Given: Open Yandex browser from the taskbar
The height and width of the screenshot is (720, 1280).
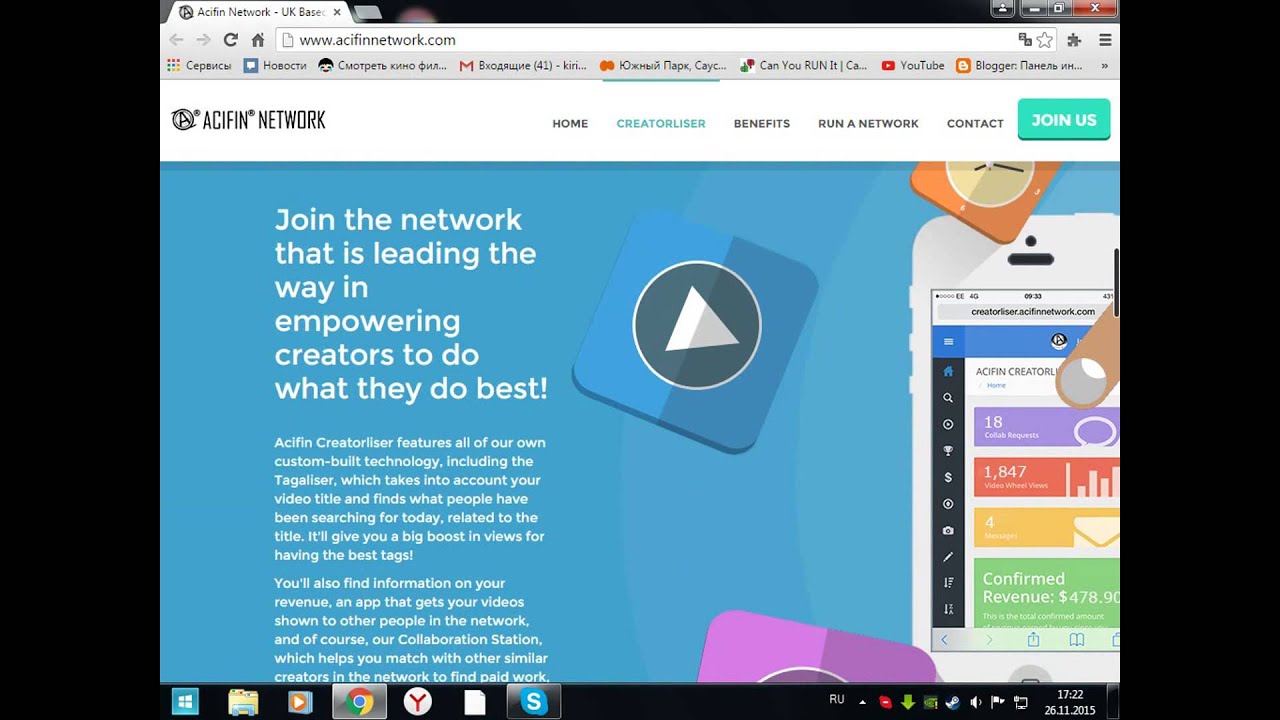Looking at the screenshot, I should coord(418,702).
